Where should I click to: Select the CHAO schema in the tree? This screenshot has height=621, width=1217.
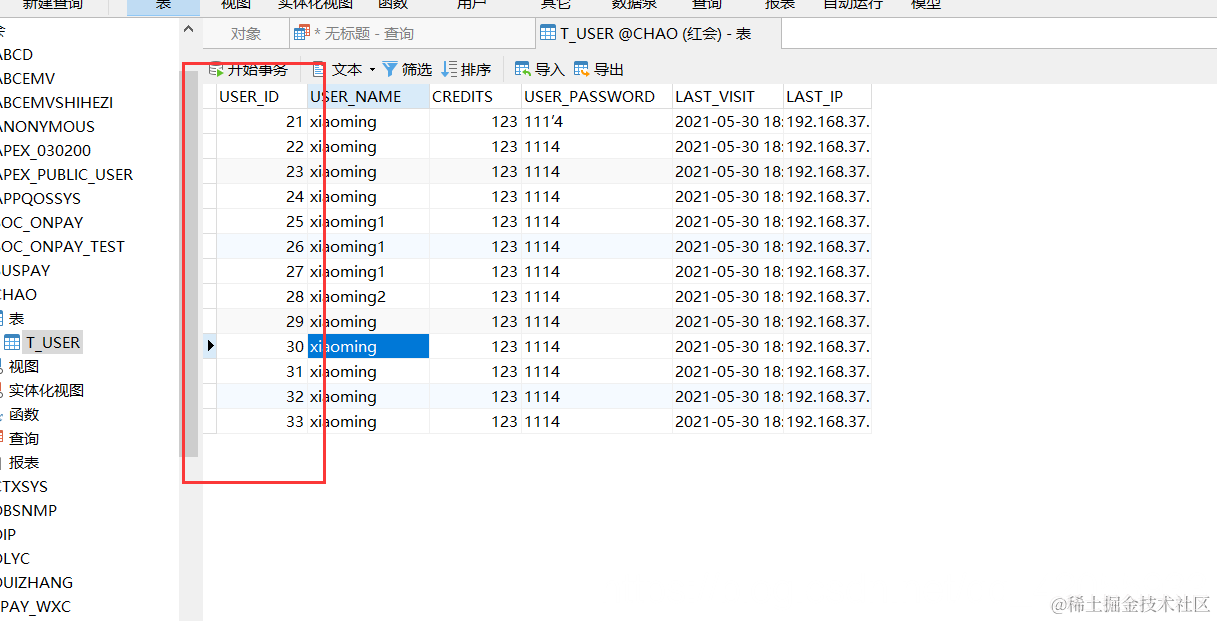18,295
